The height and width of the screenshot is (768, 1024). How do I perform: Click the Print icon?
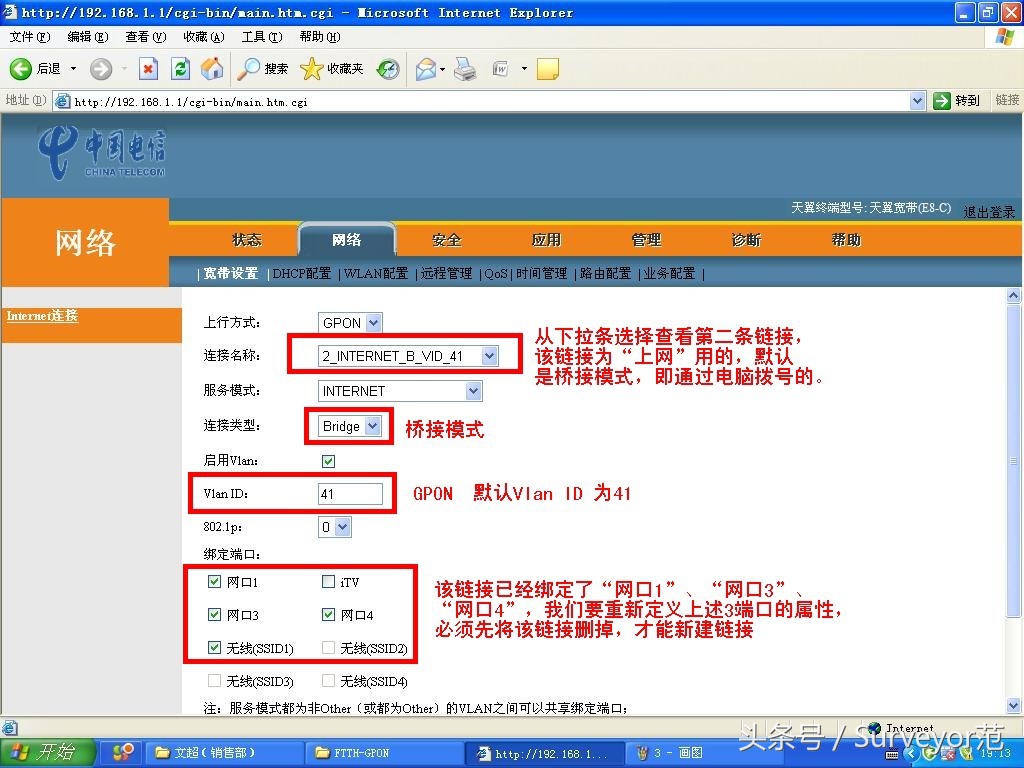[x=465, y=69]
